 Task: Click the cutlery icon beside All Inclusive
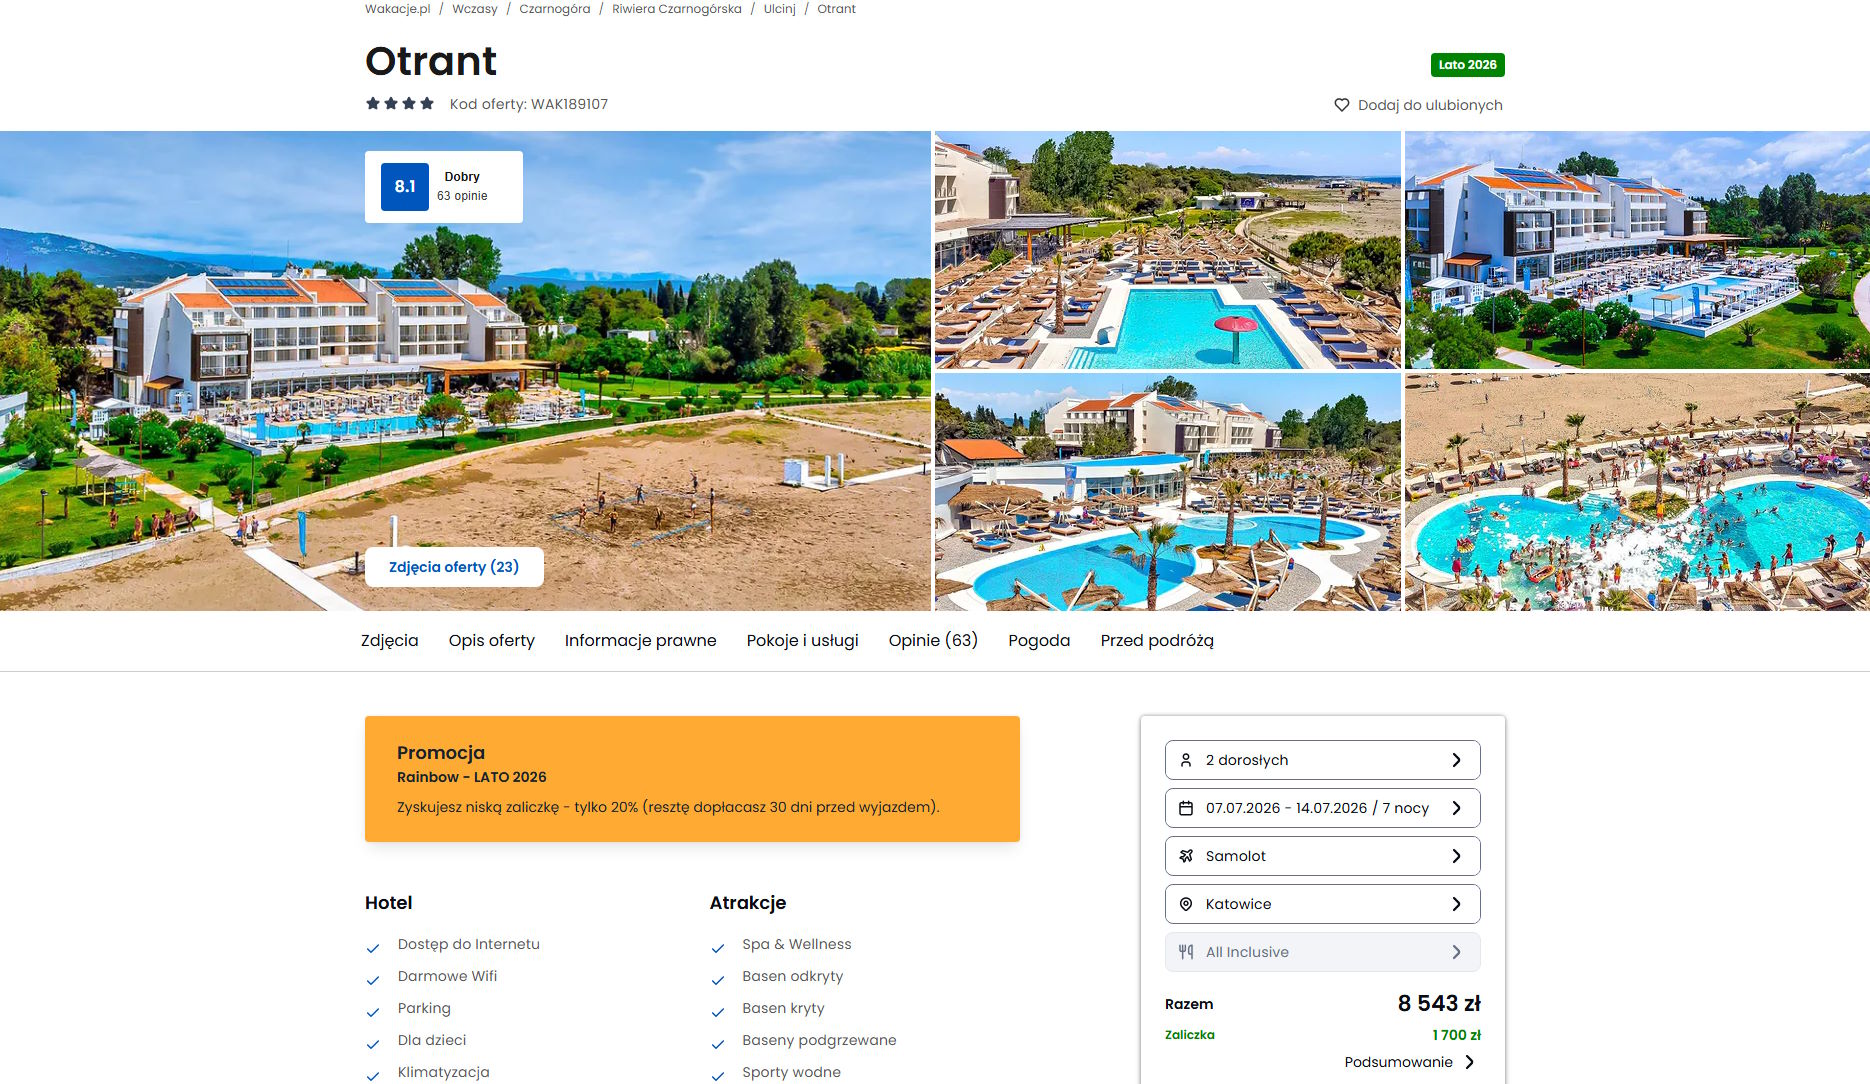[x=1186, y=952]
